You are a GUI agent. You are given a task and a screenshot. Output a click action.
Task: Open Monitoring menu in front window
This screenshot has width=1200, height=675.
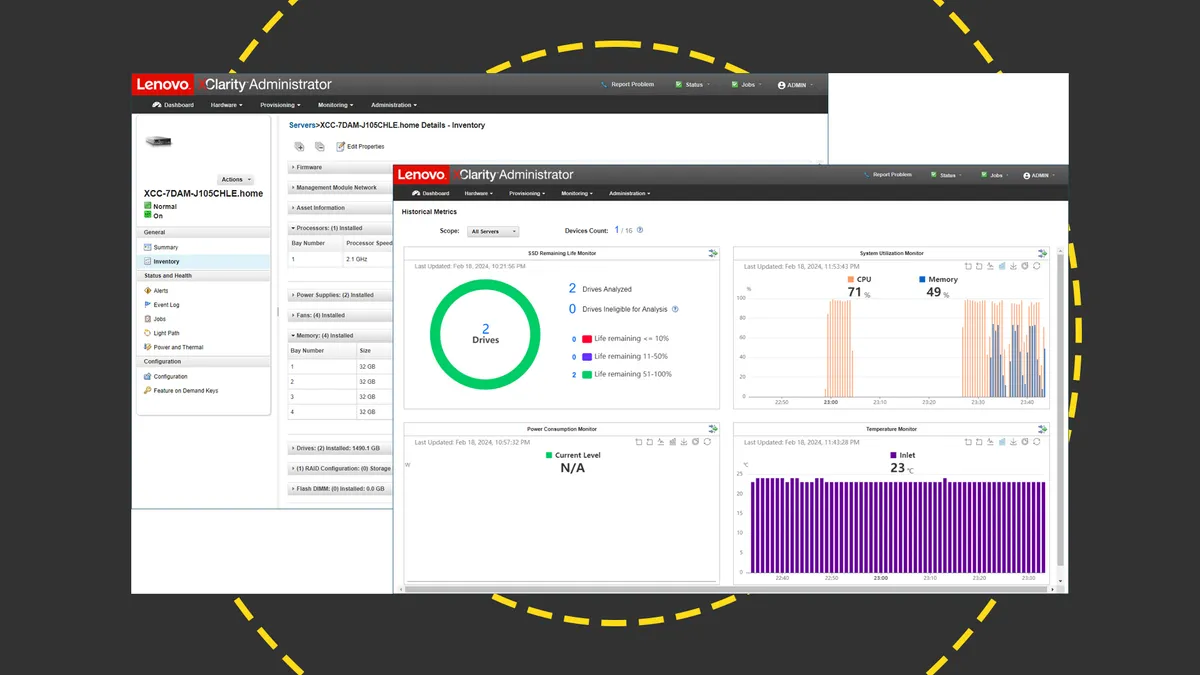pyautogui.click(x=575, y=193)
